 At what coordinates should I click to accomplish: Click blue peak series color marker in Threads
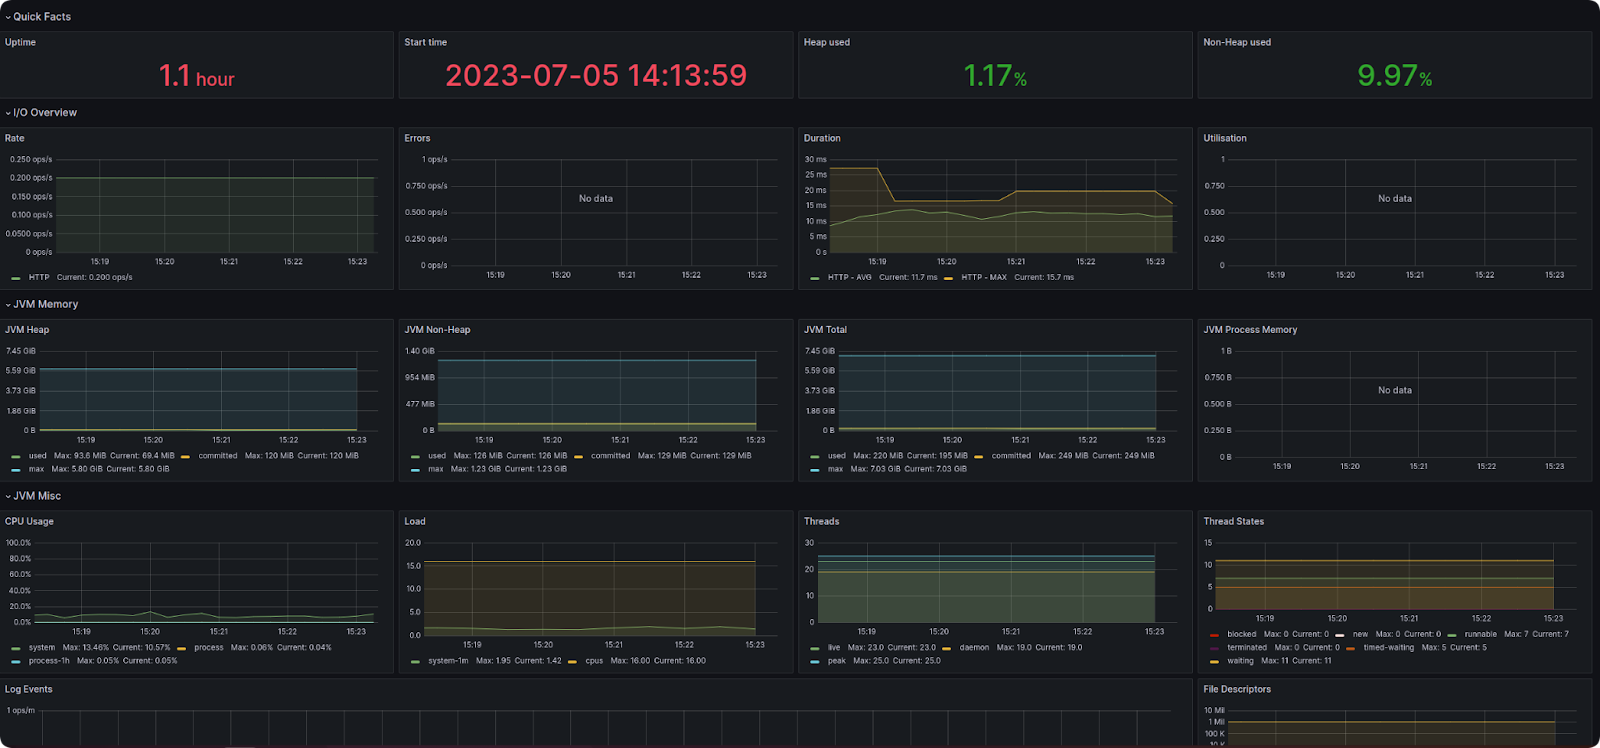815,661
